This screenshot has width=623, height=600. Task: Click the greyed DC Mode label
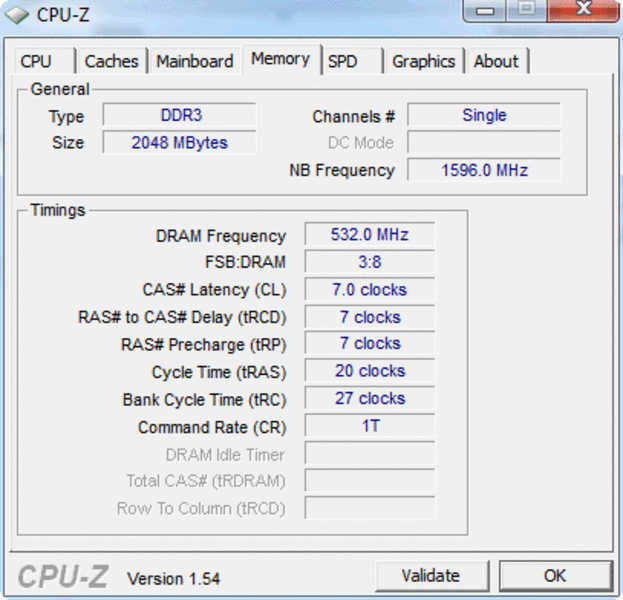(361, 143)
